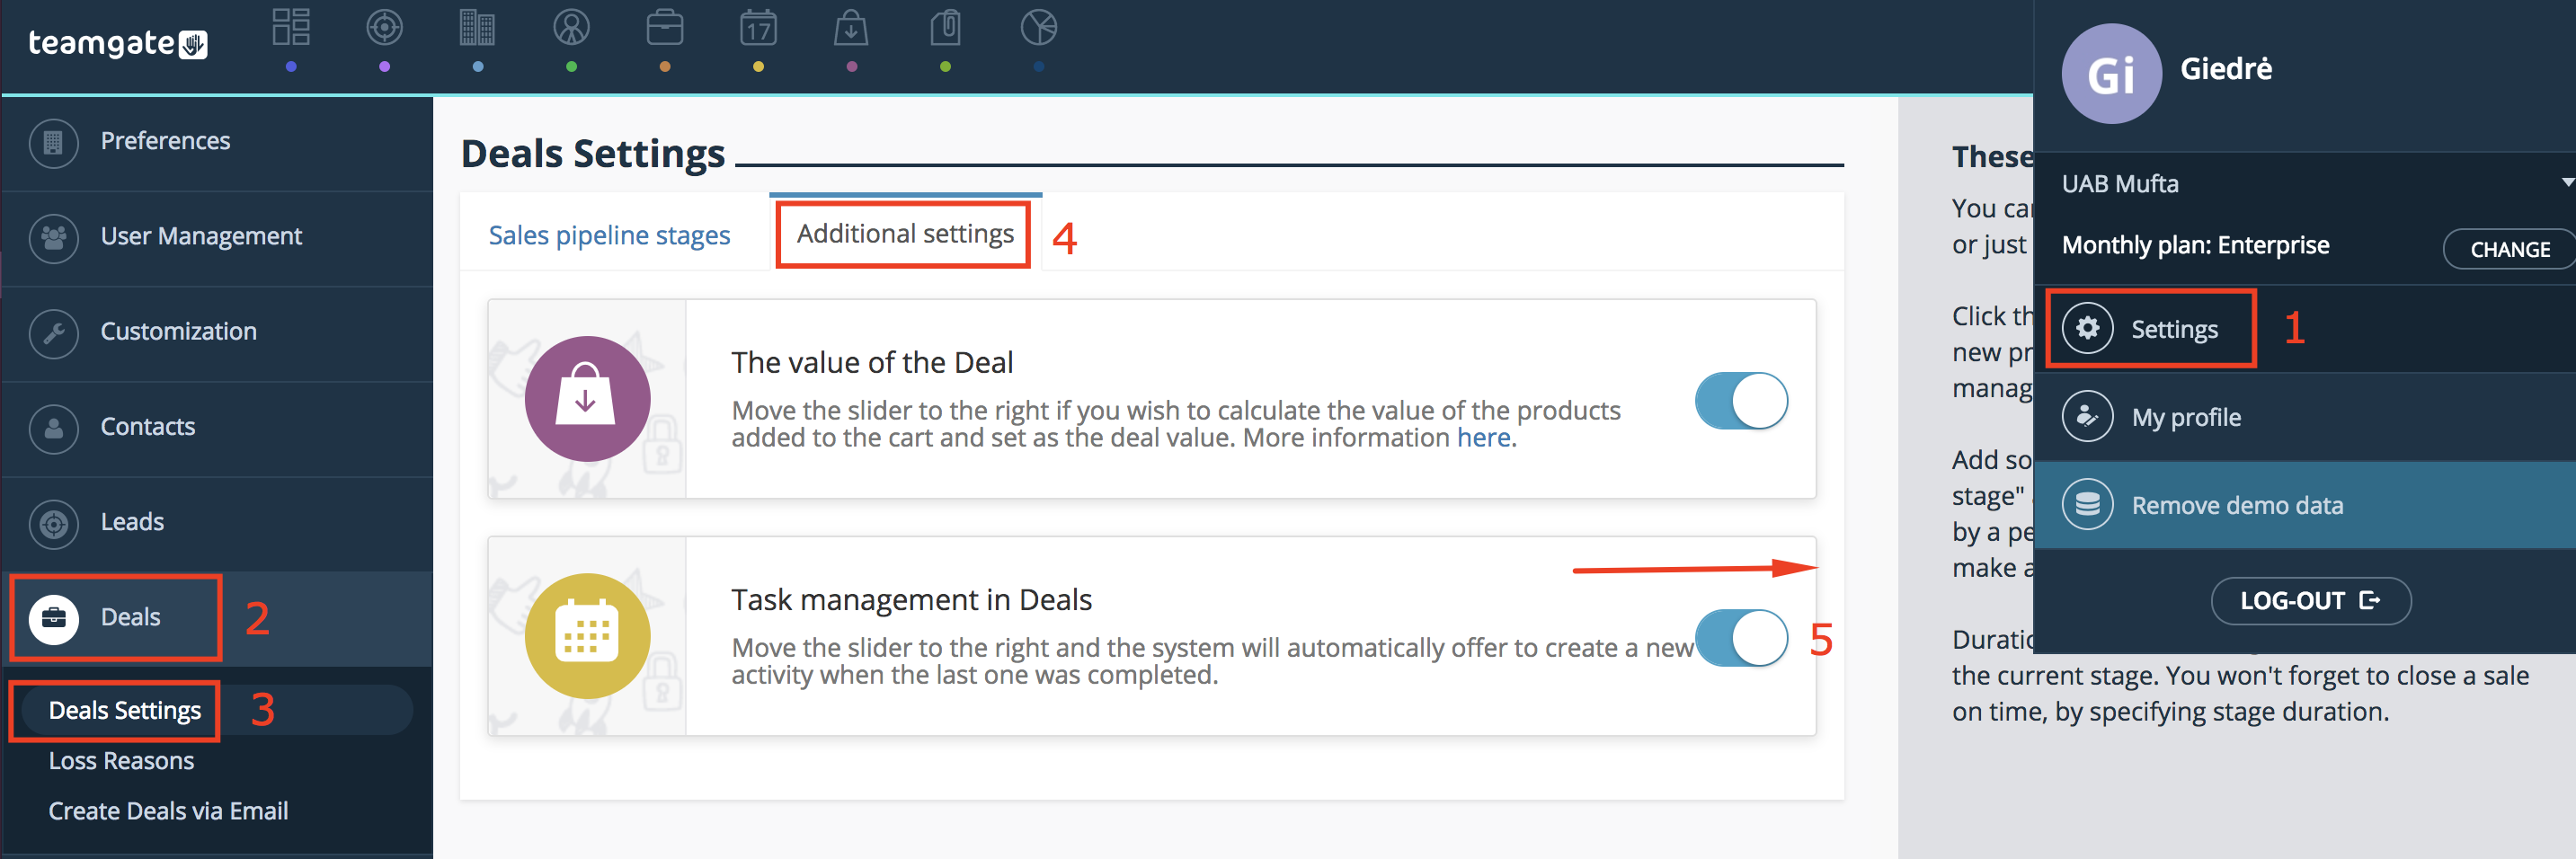Click the Remove demo data database icon
The image size is (2576, 859).
2087,504
